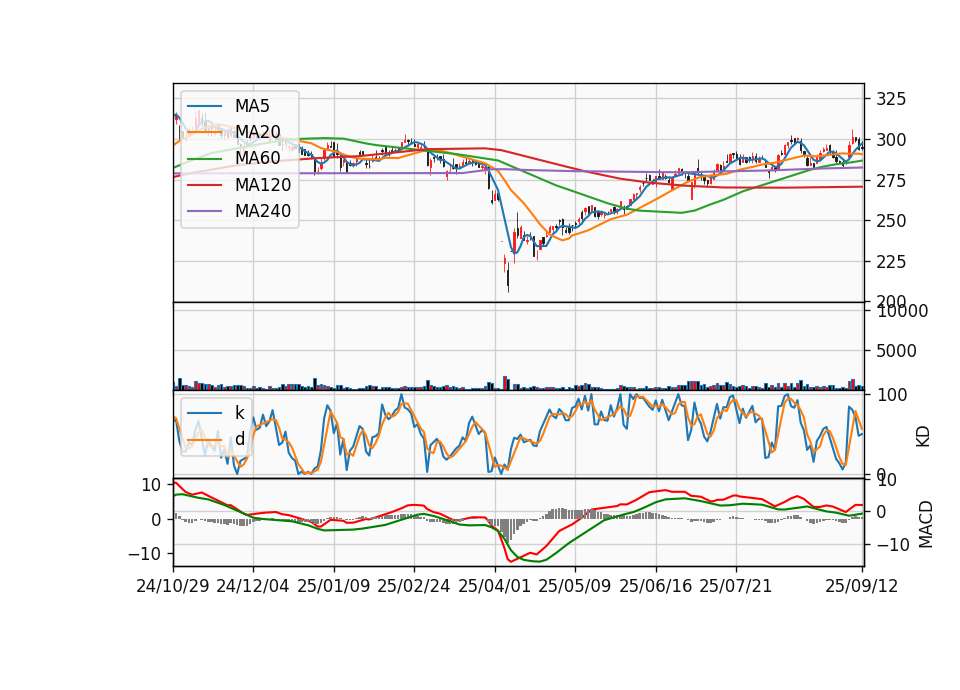Screen dimensions: 960x690
Task: Click the MA60 legend label
Action: 257,158
